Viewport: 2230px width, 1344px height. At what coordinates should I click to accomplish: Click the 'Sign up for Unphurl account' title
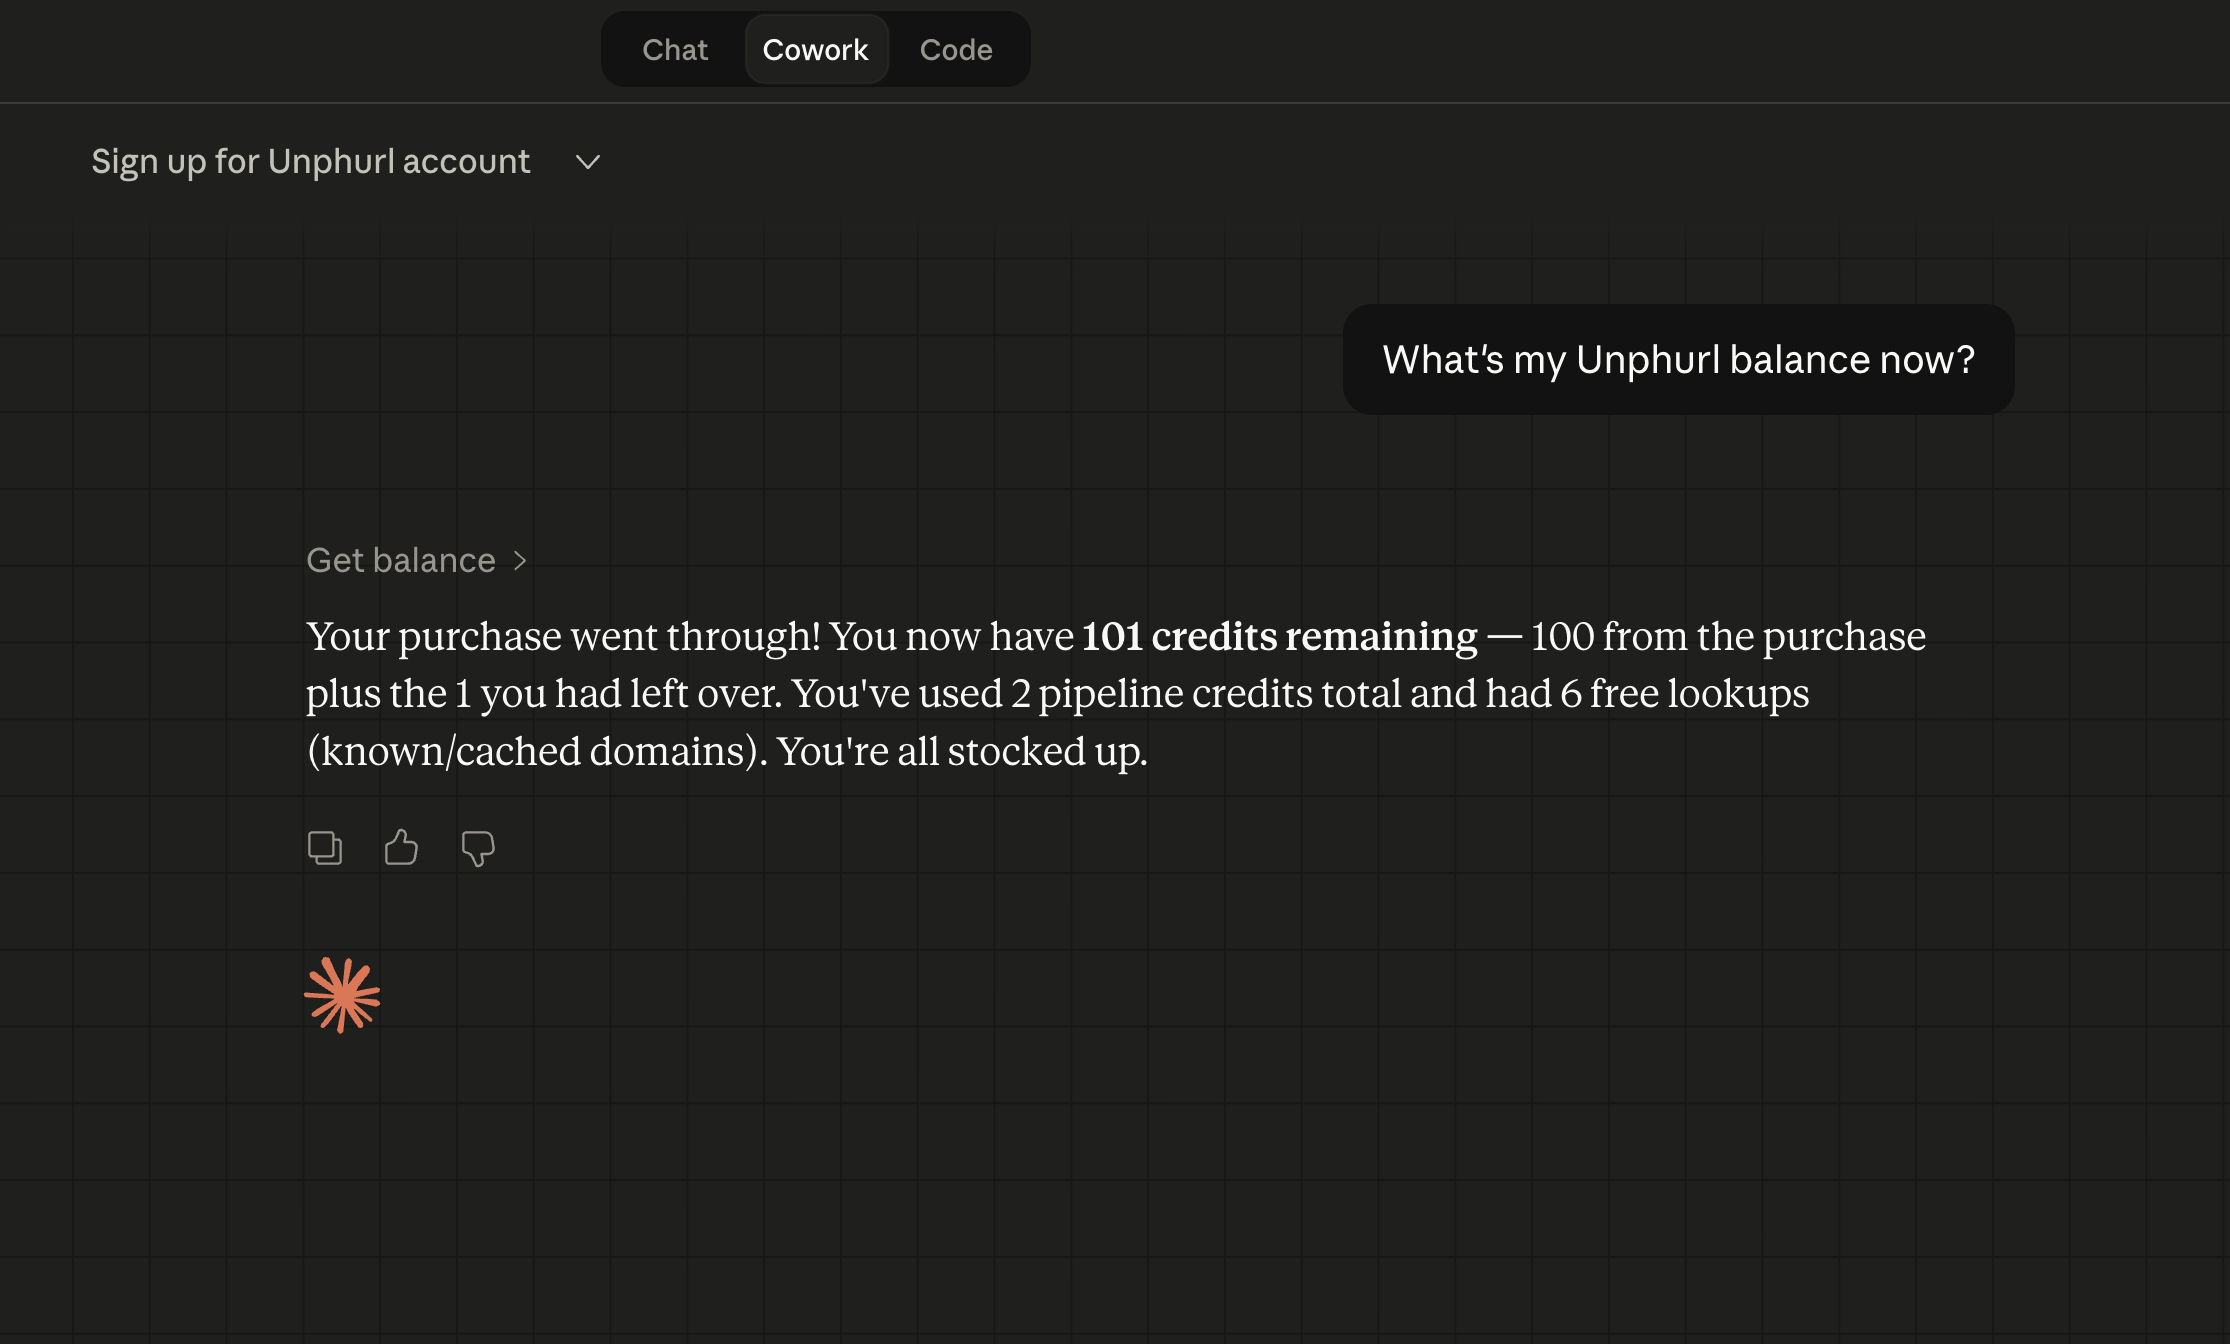311,162
